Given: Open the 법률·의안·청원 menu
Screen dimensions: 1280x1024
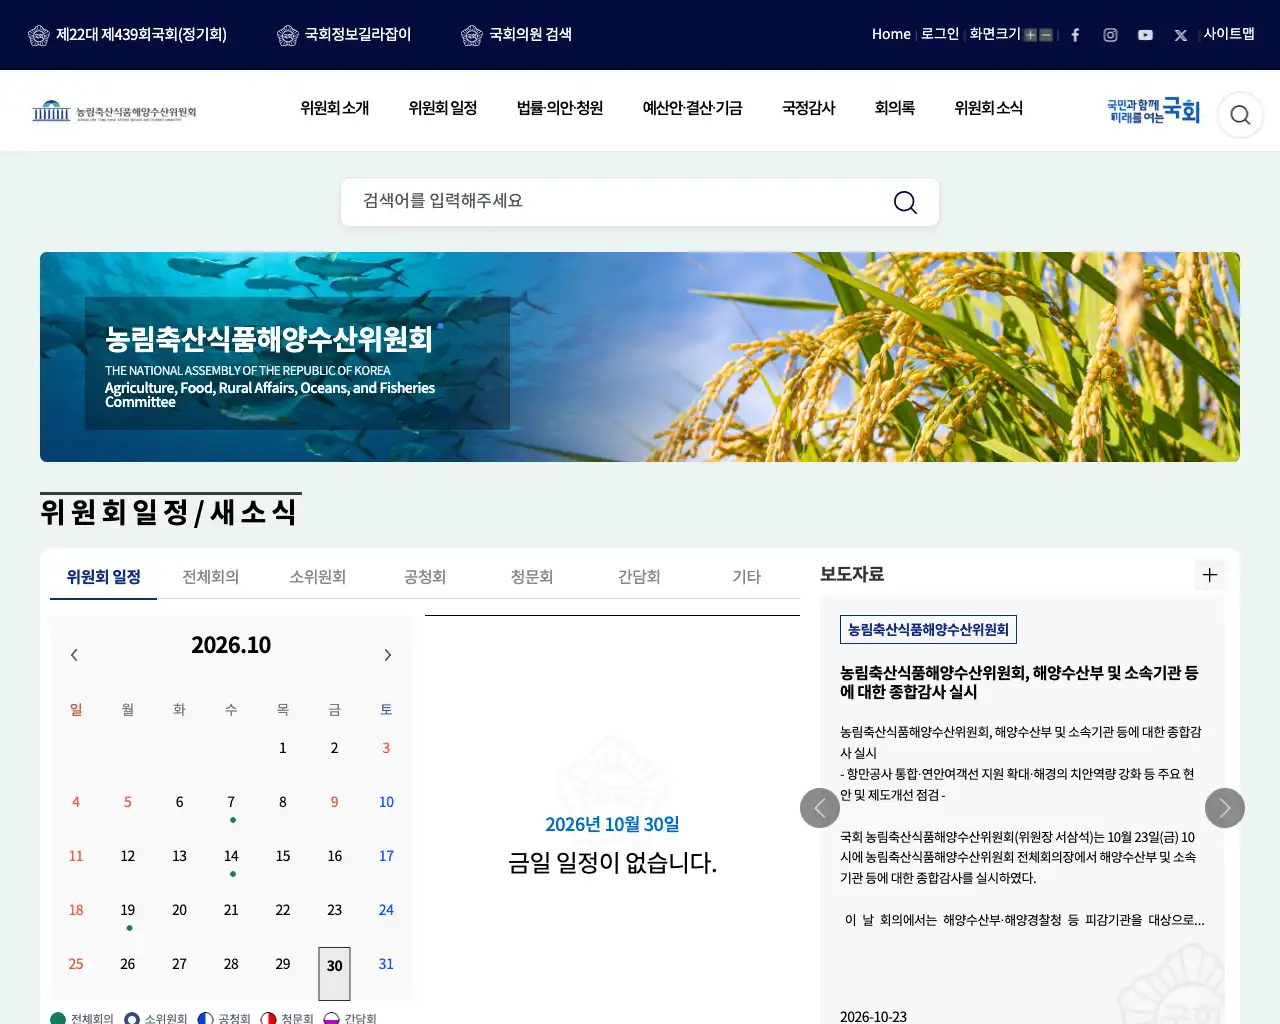Looking at the screenshot, I should click(560, 108).
